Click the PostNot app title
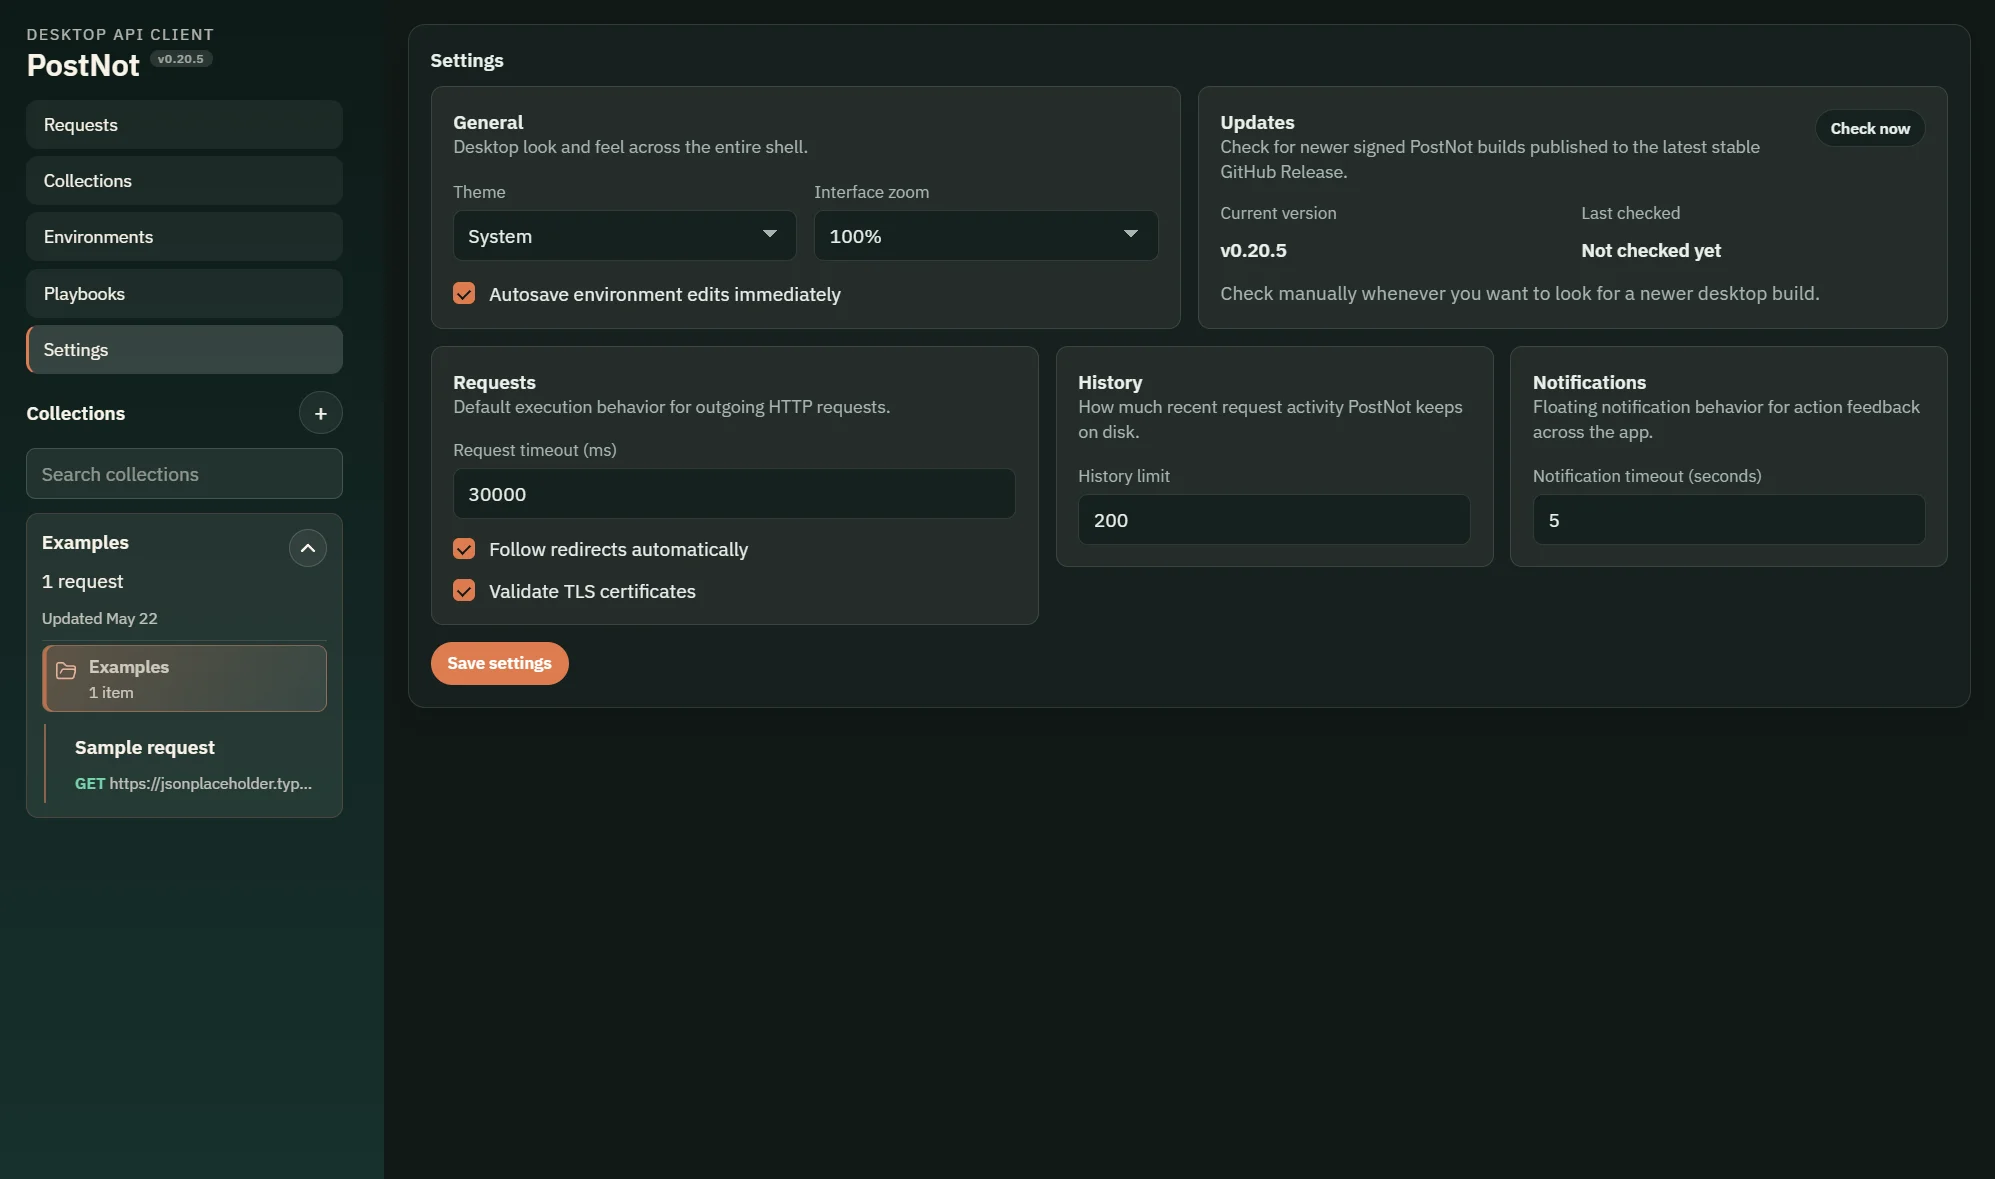 pos(83,66)
